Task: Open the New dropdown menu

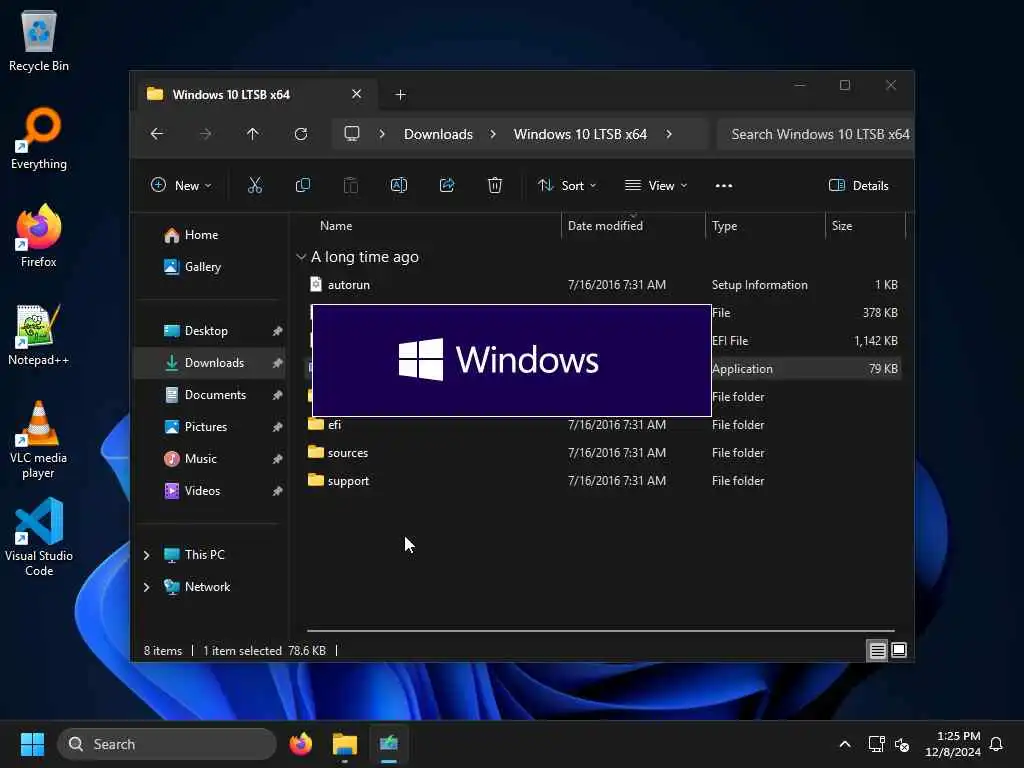Action: pos(181,185)
